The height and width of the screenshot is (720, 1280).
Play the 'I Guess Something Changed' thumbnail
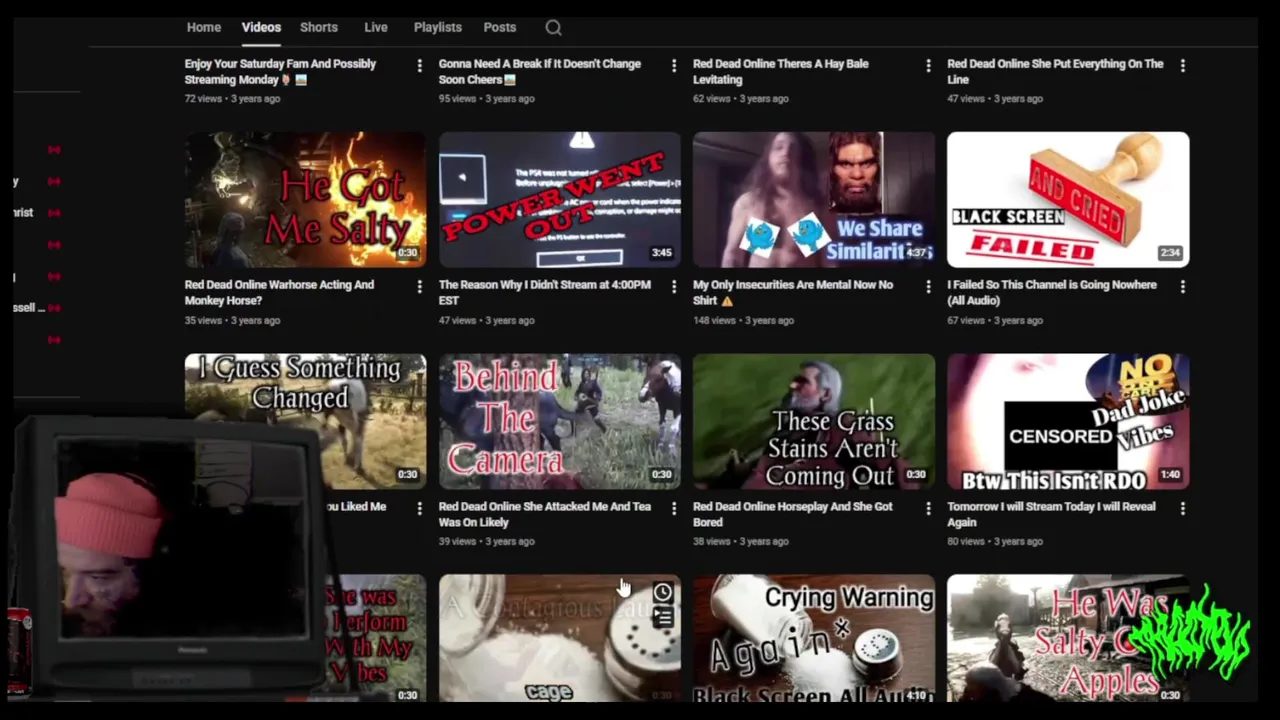pyautogui.click(x=305, y=421)
